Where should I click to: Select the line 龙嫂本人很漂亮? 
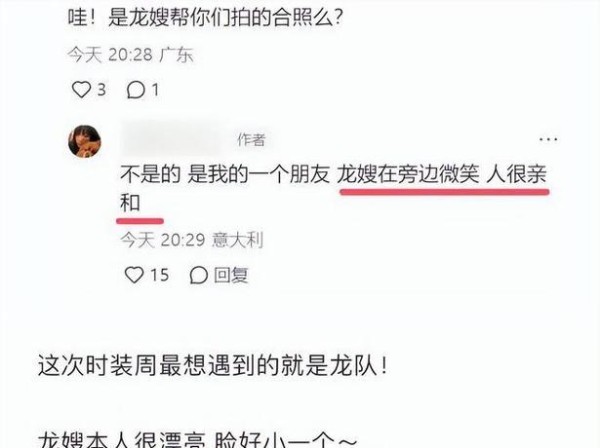[x=122, y=440]
